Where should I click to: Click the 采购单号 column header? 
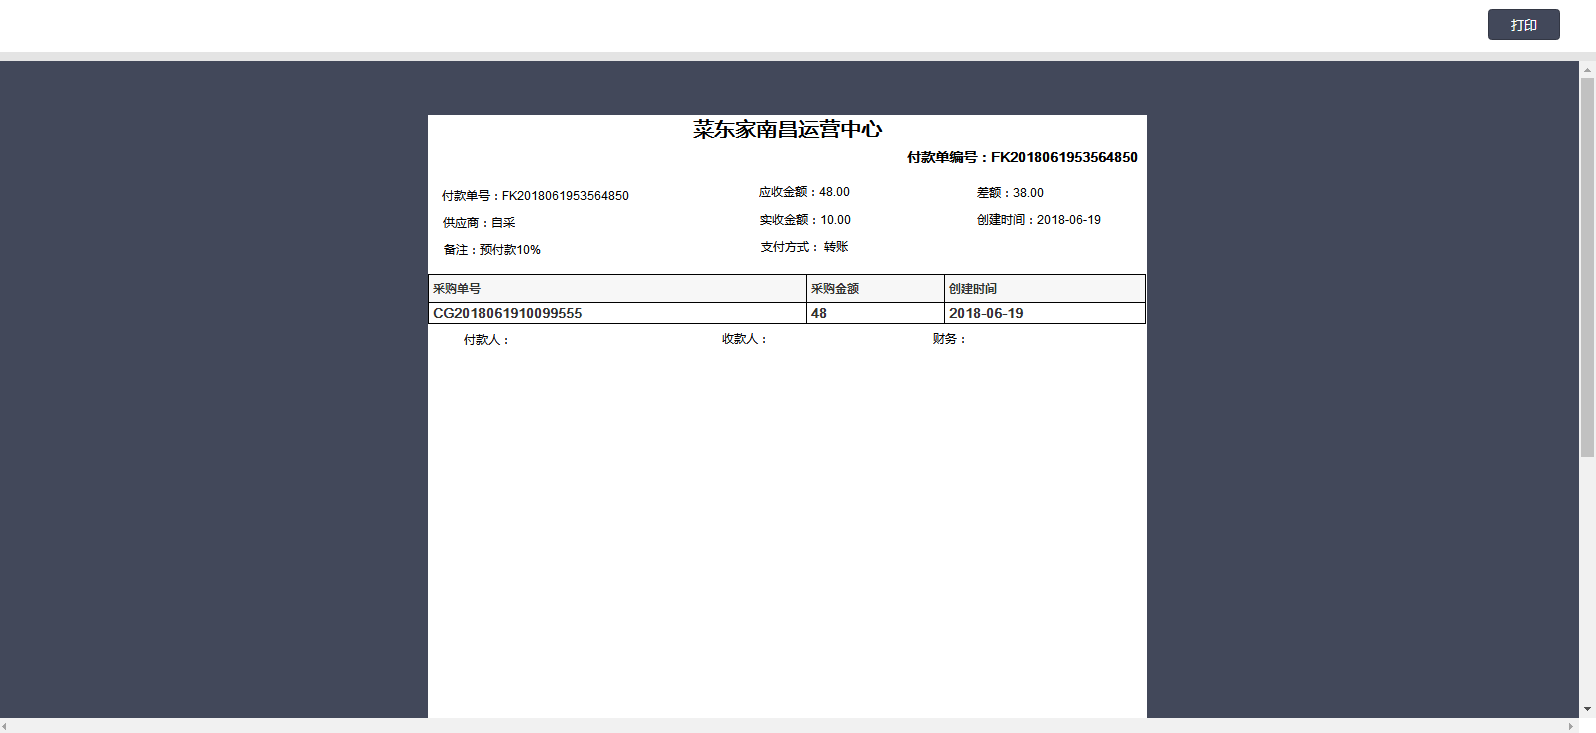pos(457,289)
